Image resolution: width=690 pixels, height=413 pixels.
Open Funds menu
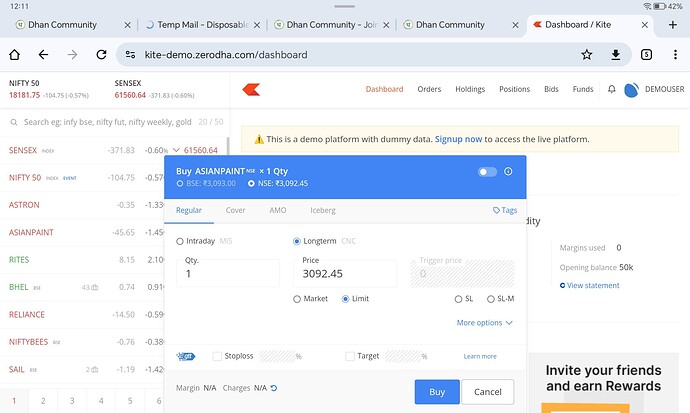[583, 89]
